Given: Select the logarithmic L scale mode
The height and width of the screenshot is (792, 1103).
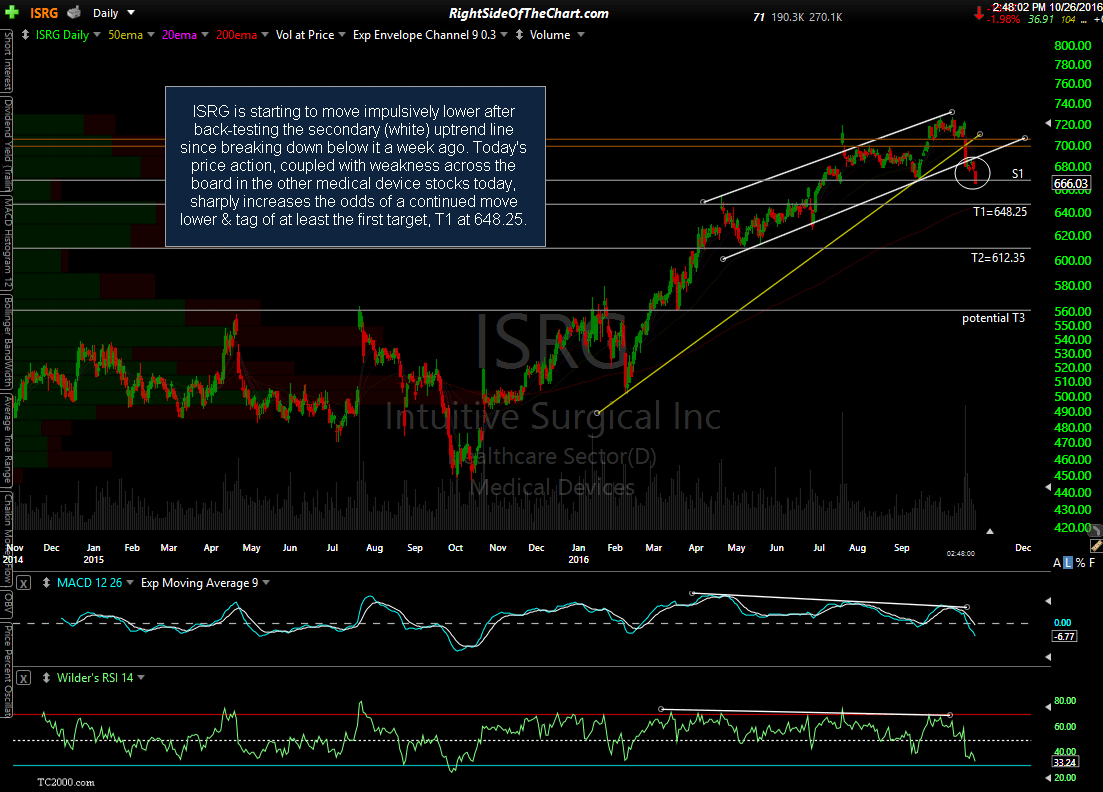Looking at the screenshot, I should point(1068,563).
